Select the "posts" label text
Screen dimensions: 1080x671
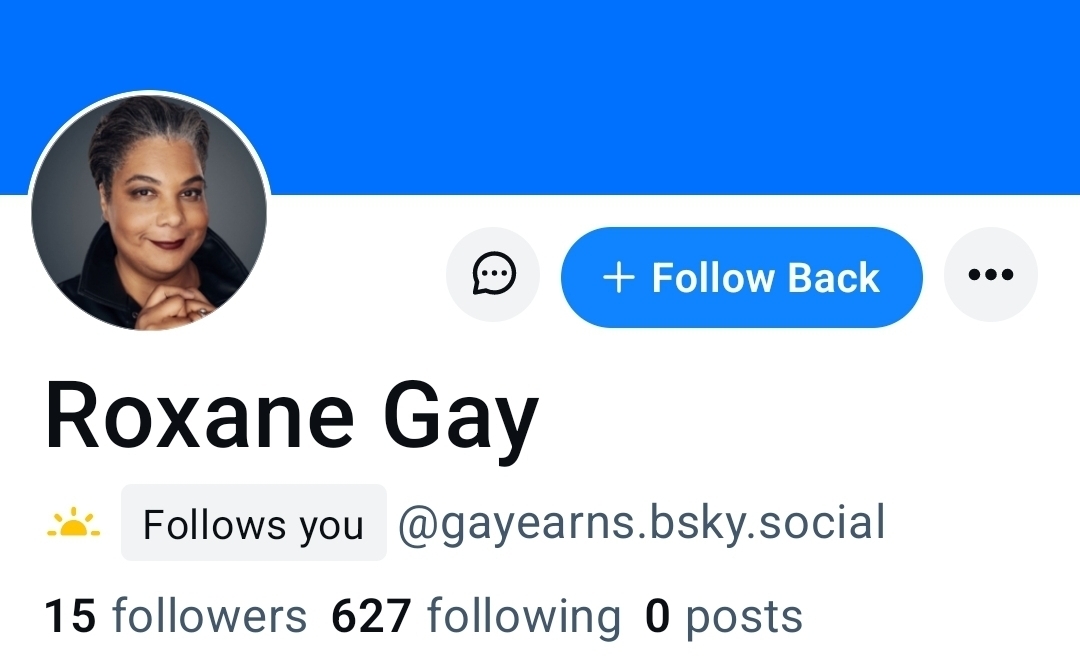tap(744, 618)
